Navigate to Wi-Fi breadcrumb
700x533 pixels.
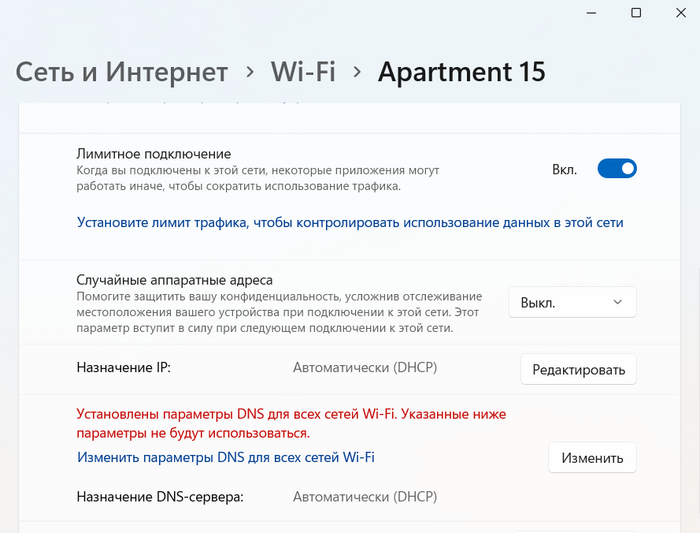(x=303, y=72)
